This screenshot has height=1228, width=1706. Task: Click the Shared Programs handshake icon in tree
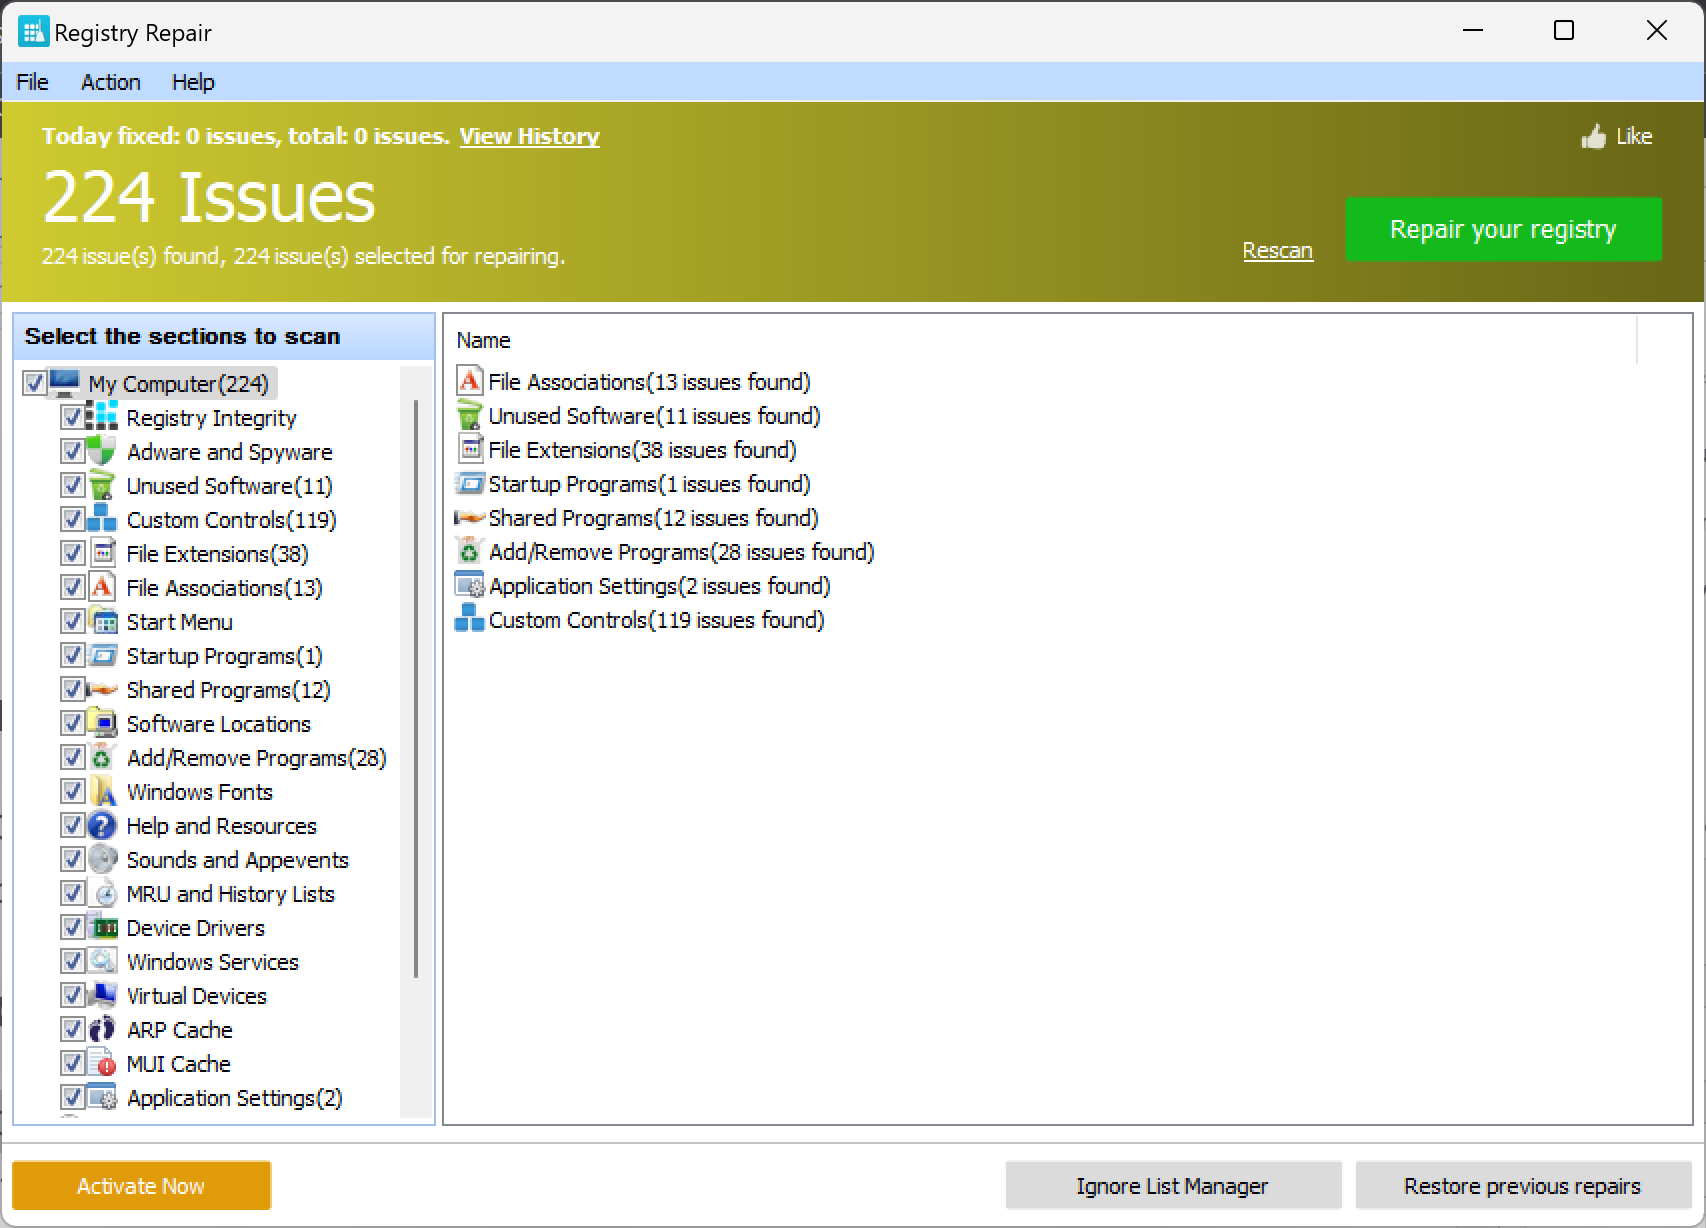tap(101, 689)
